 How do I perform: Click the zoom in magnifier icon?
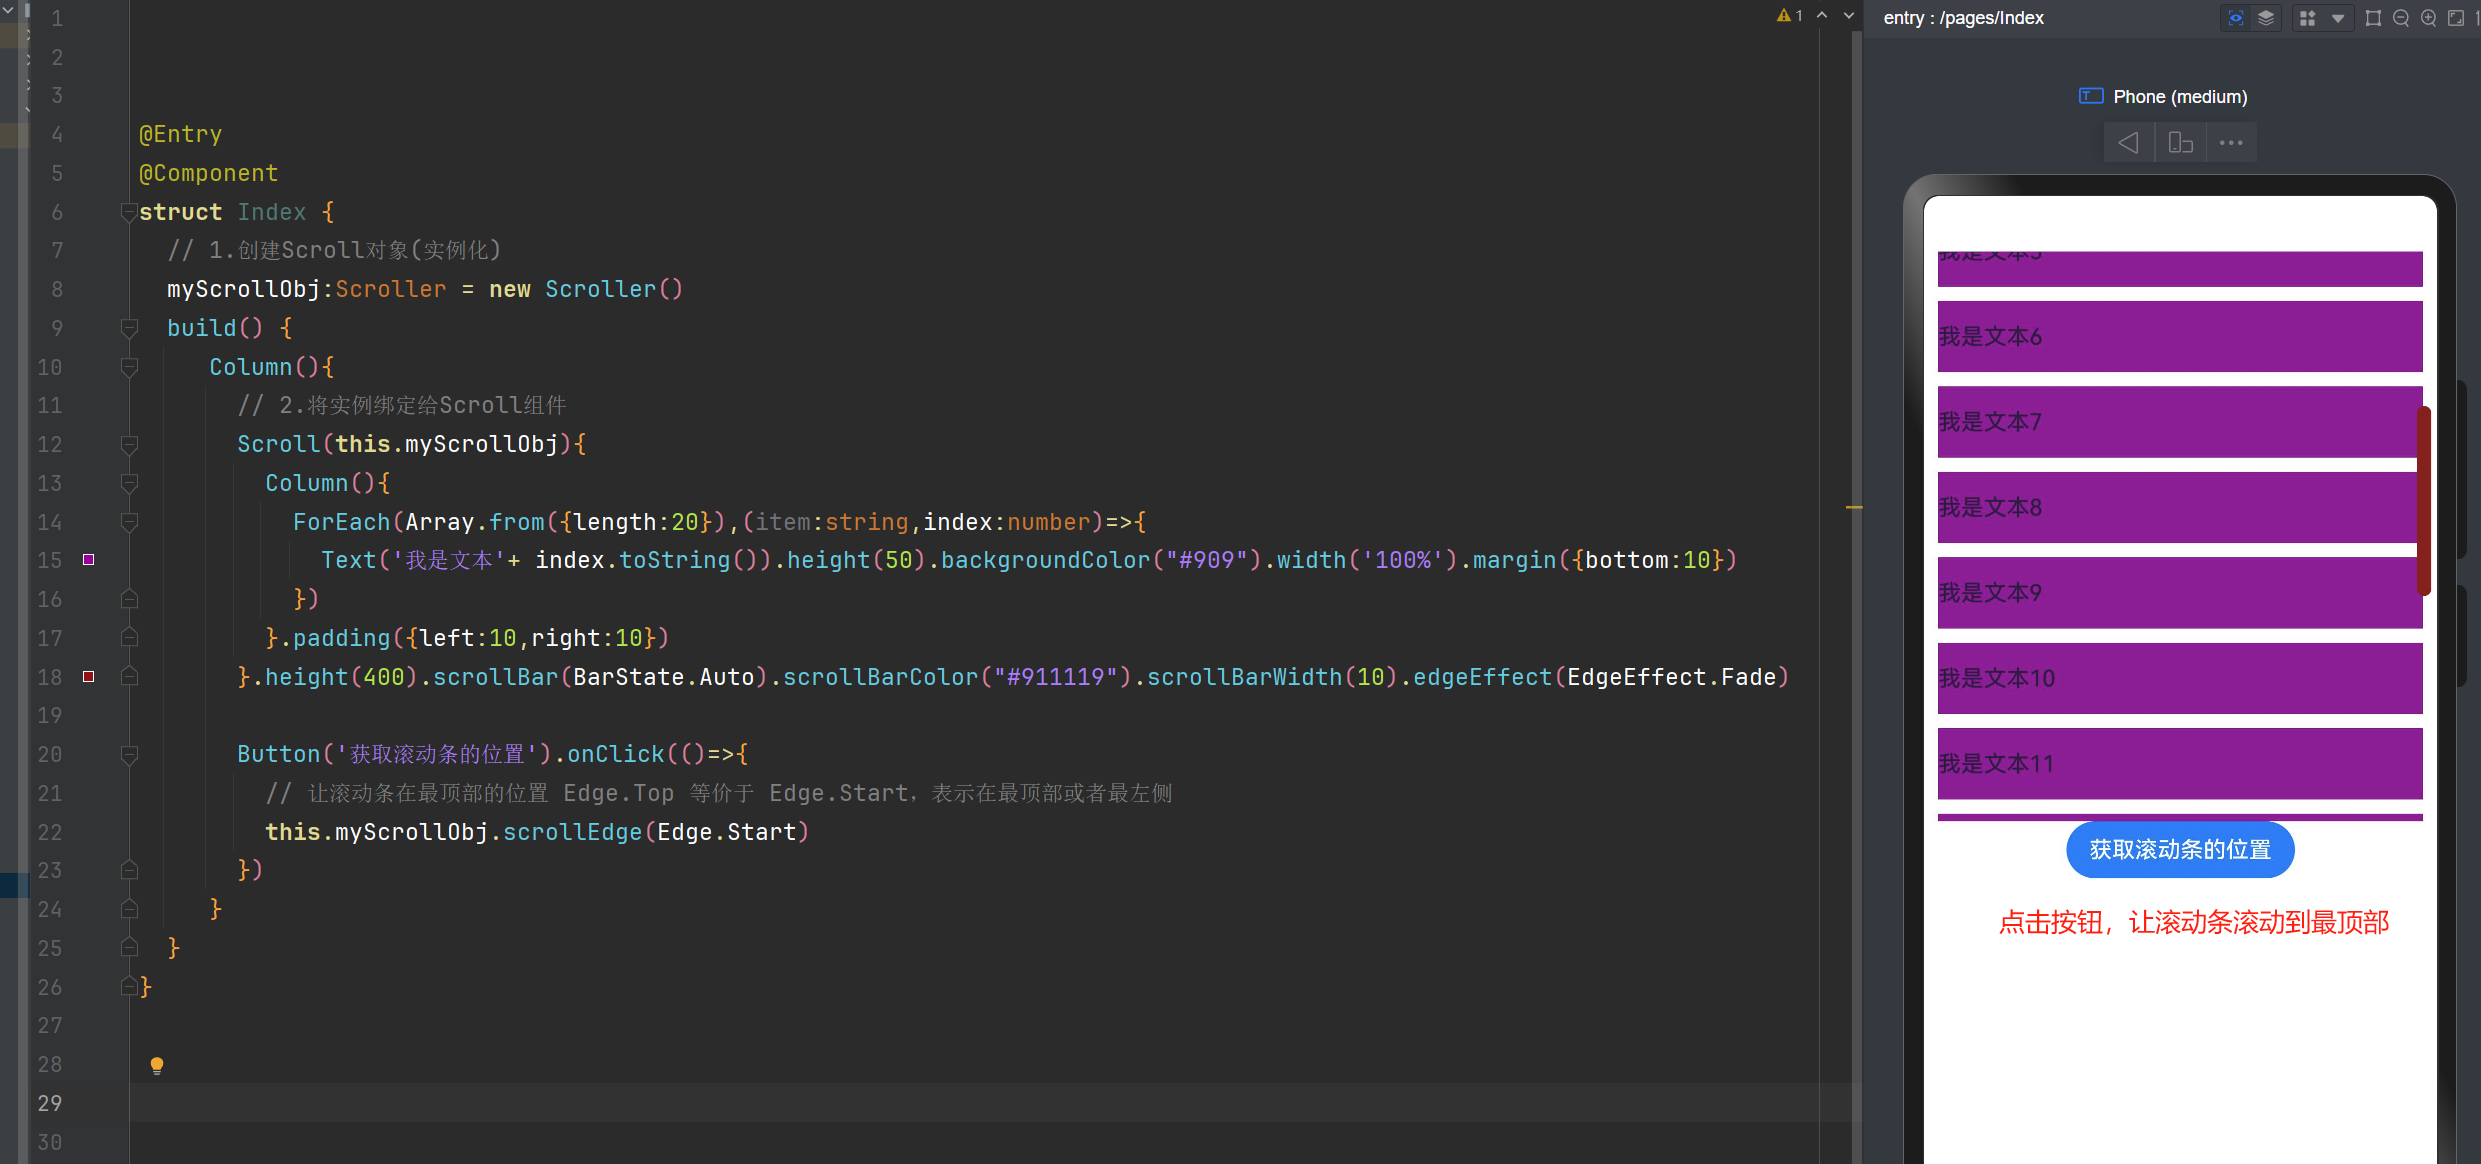point(2428,18)
